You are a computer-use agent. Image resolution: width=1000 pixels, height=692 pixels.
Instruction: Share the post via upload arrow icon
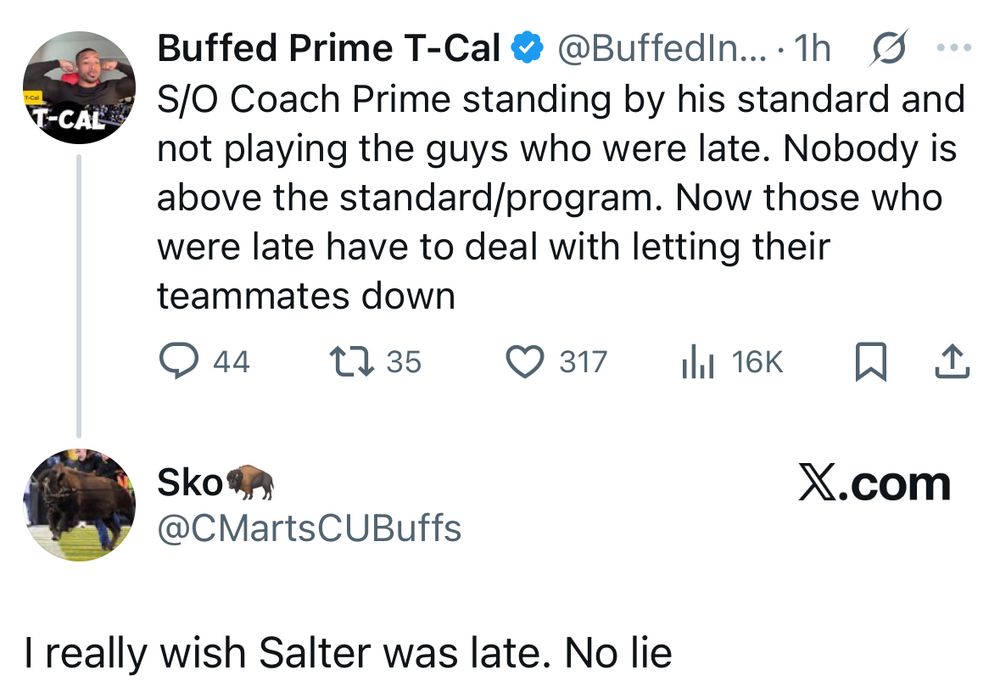(x=952, y=362)
